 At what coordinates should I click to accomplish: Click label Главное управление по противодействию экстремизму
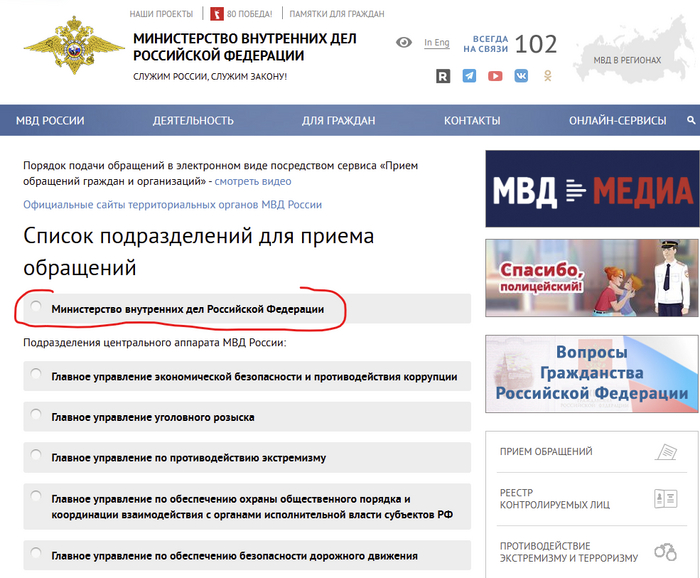tap(188, 458)
